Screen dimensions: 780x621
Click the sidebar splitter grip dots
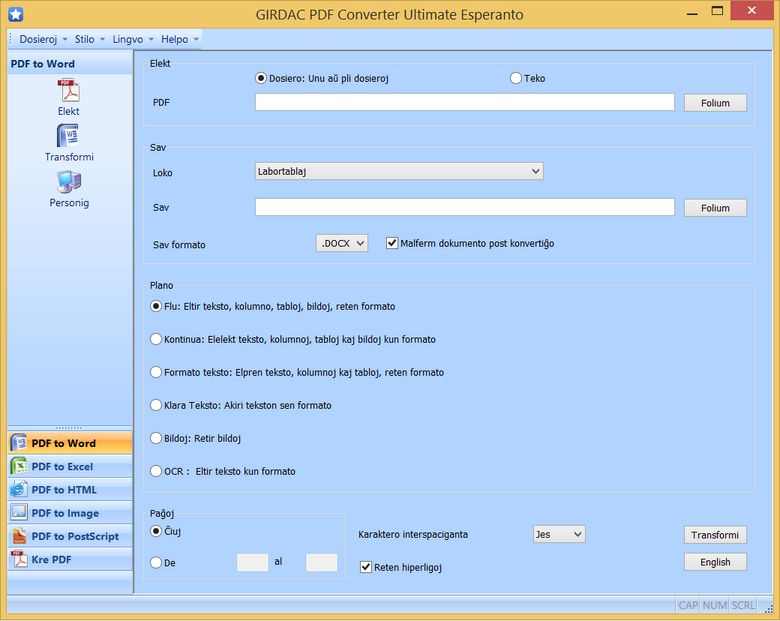69,427
